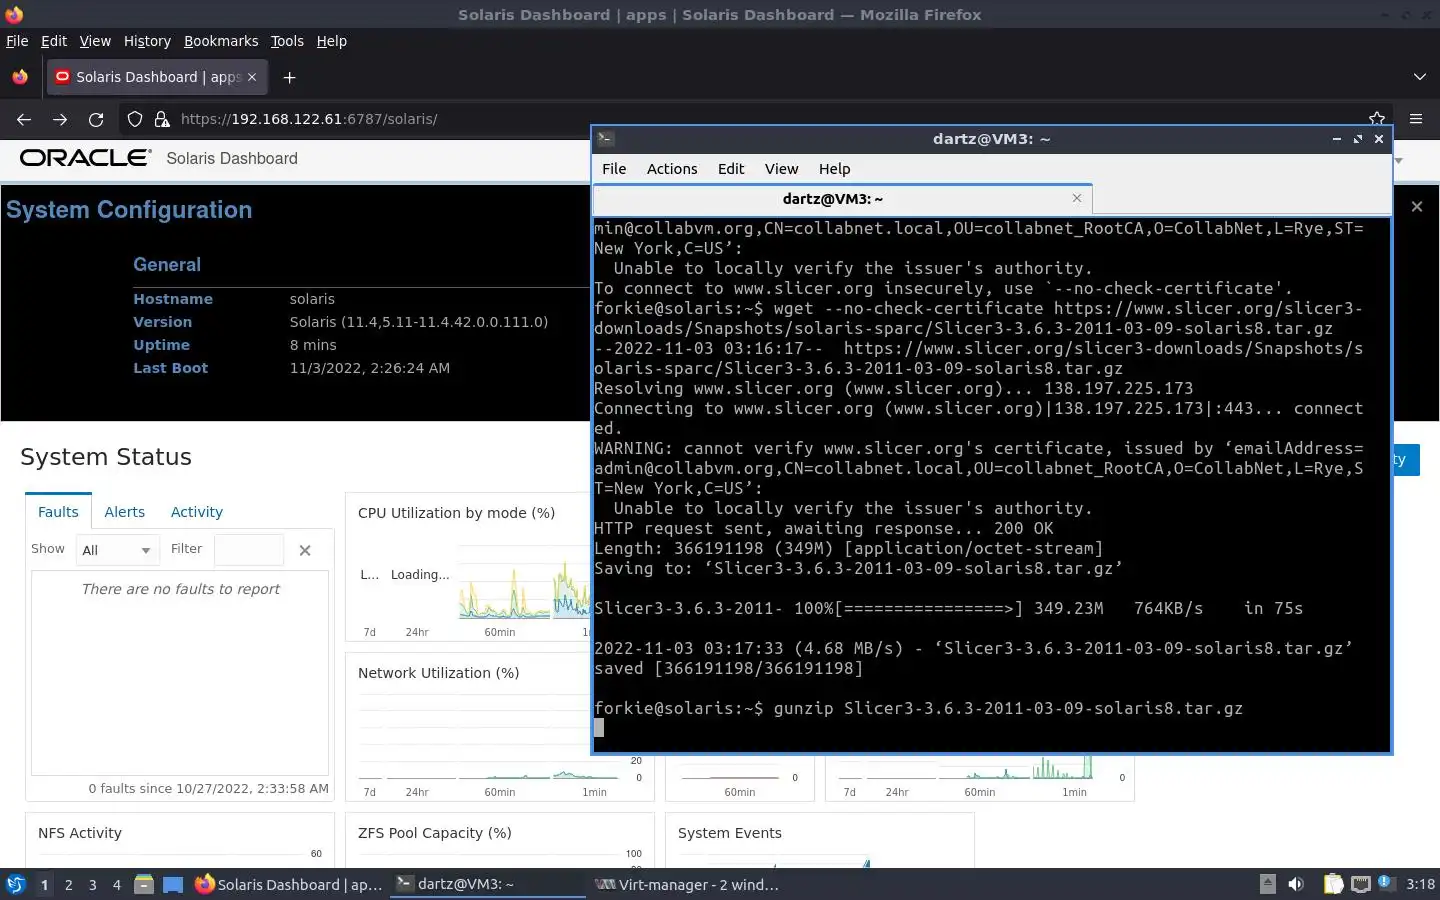Image resolution: width=1440 pixels, height=900 pixels.
Task: Select 7d range on Network Utilization chart
Action: click(x=369, y=792)
